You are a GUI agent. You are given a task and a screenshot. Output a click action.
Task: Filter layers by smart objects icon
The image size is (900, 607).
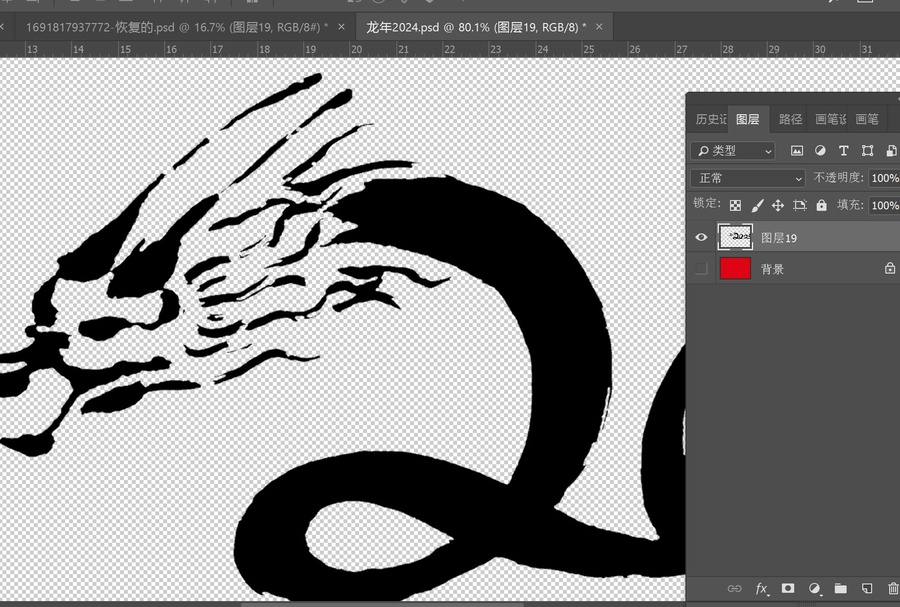point(891,150)
